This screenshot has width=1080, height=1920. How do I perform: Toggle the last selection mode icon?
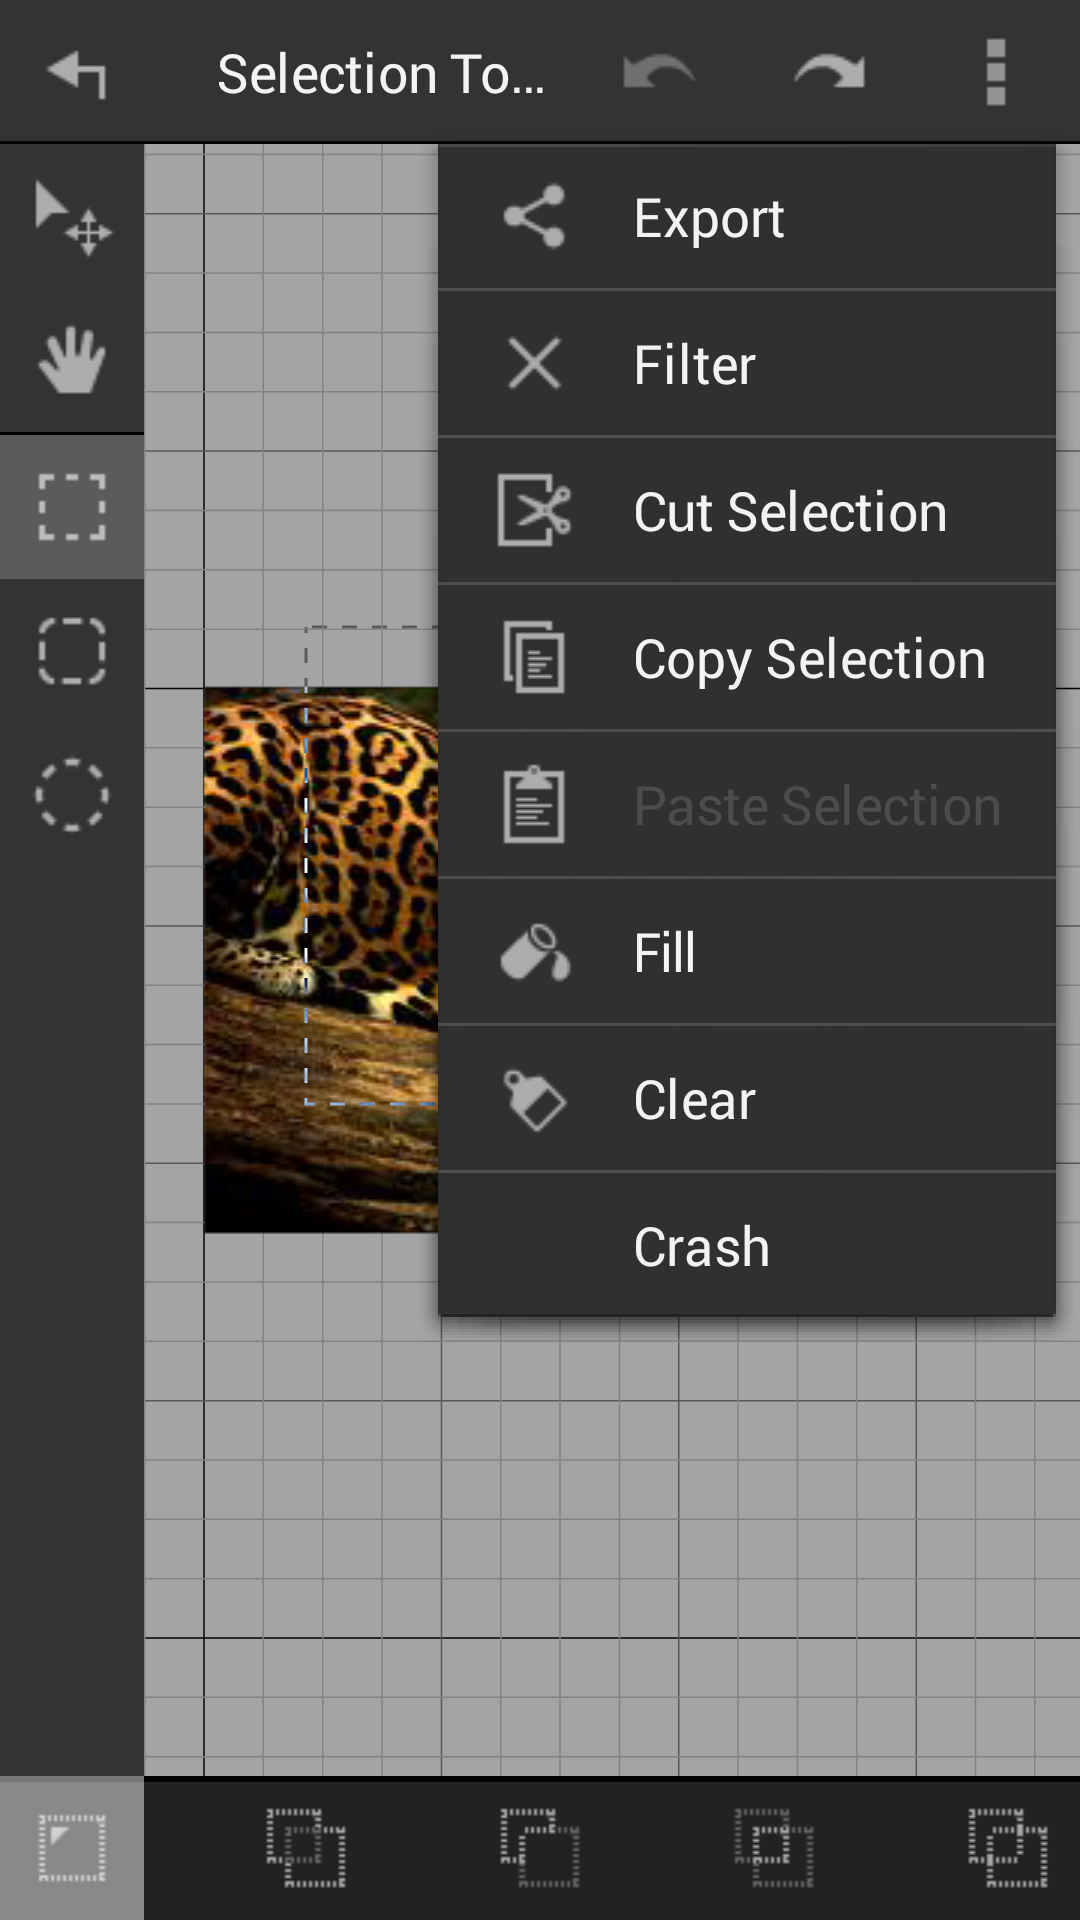click(x=1008, y=1848)
